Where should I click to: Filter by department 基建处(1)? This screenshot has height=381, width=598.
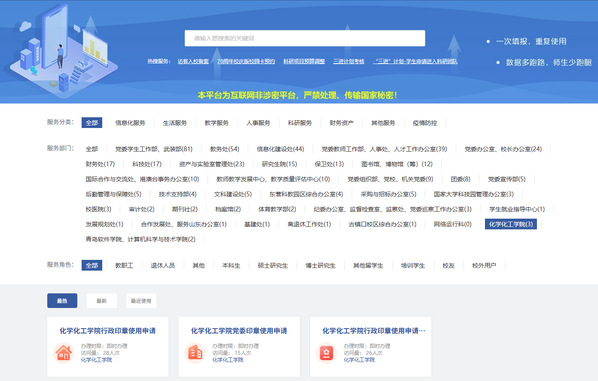(x=257, y=224)
